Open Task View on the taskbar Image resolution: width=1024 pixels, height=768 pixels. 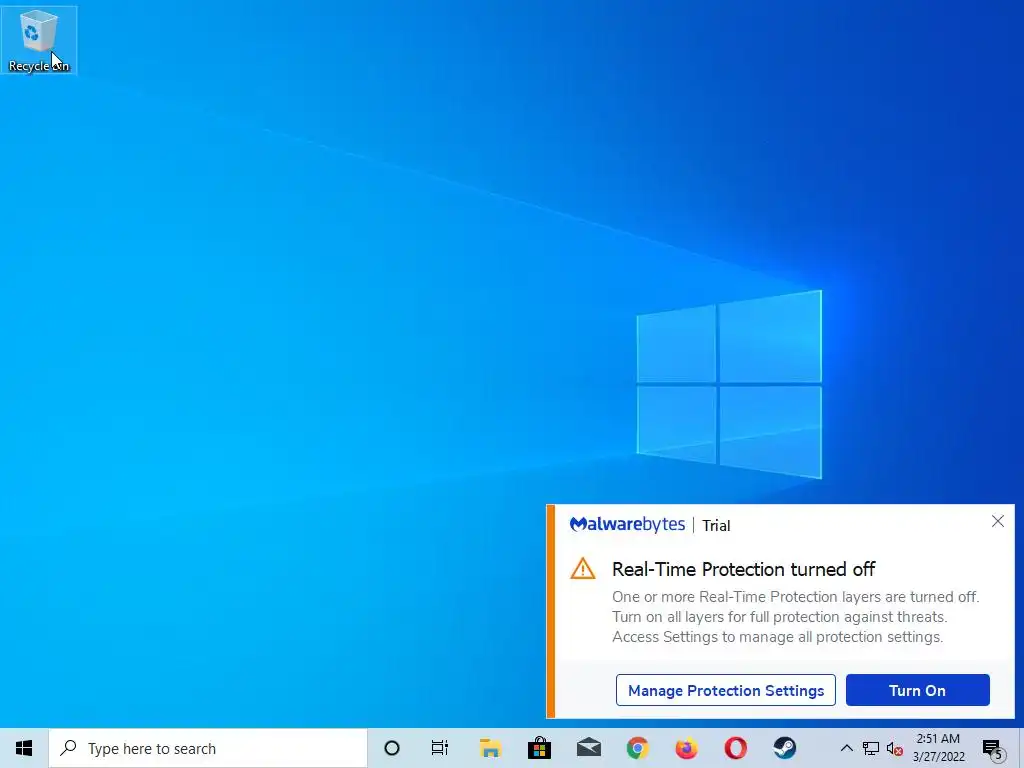[x=440, y=748]
